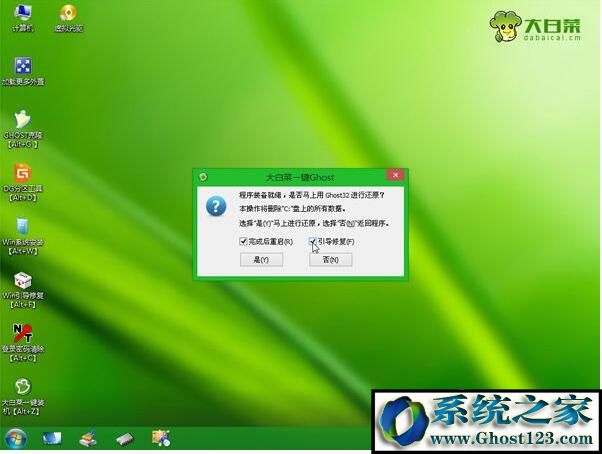
Task: Open the 计算机 desktop icon
Action: coord(23,18)
